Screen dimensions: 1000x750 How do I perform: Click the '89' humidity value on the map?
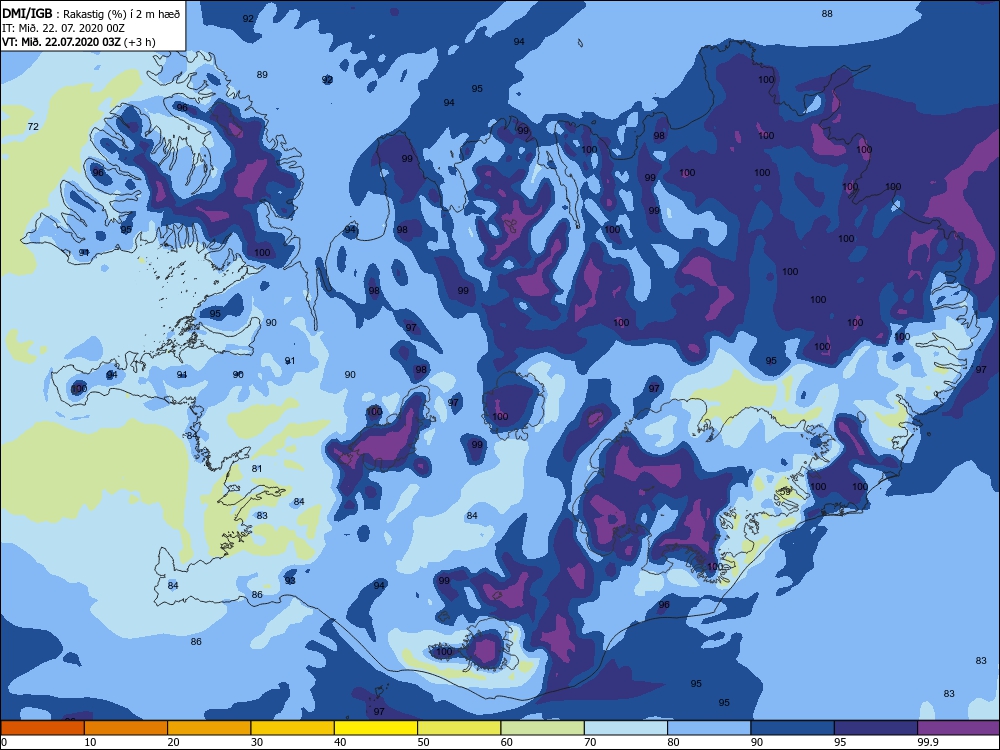[x=262, y=75]
